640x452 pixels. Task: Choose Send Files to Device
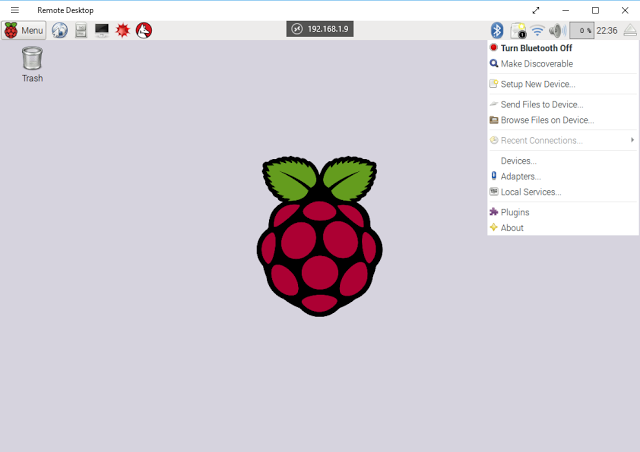541,104
